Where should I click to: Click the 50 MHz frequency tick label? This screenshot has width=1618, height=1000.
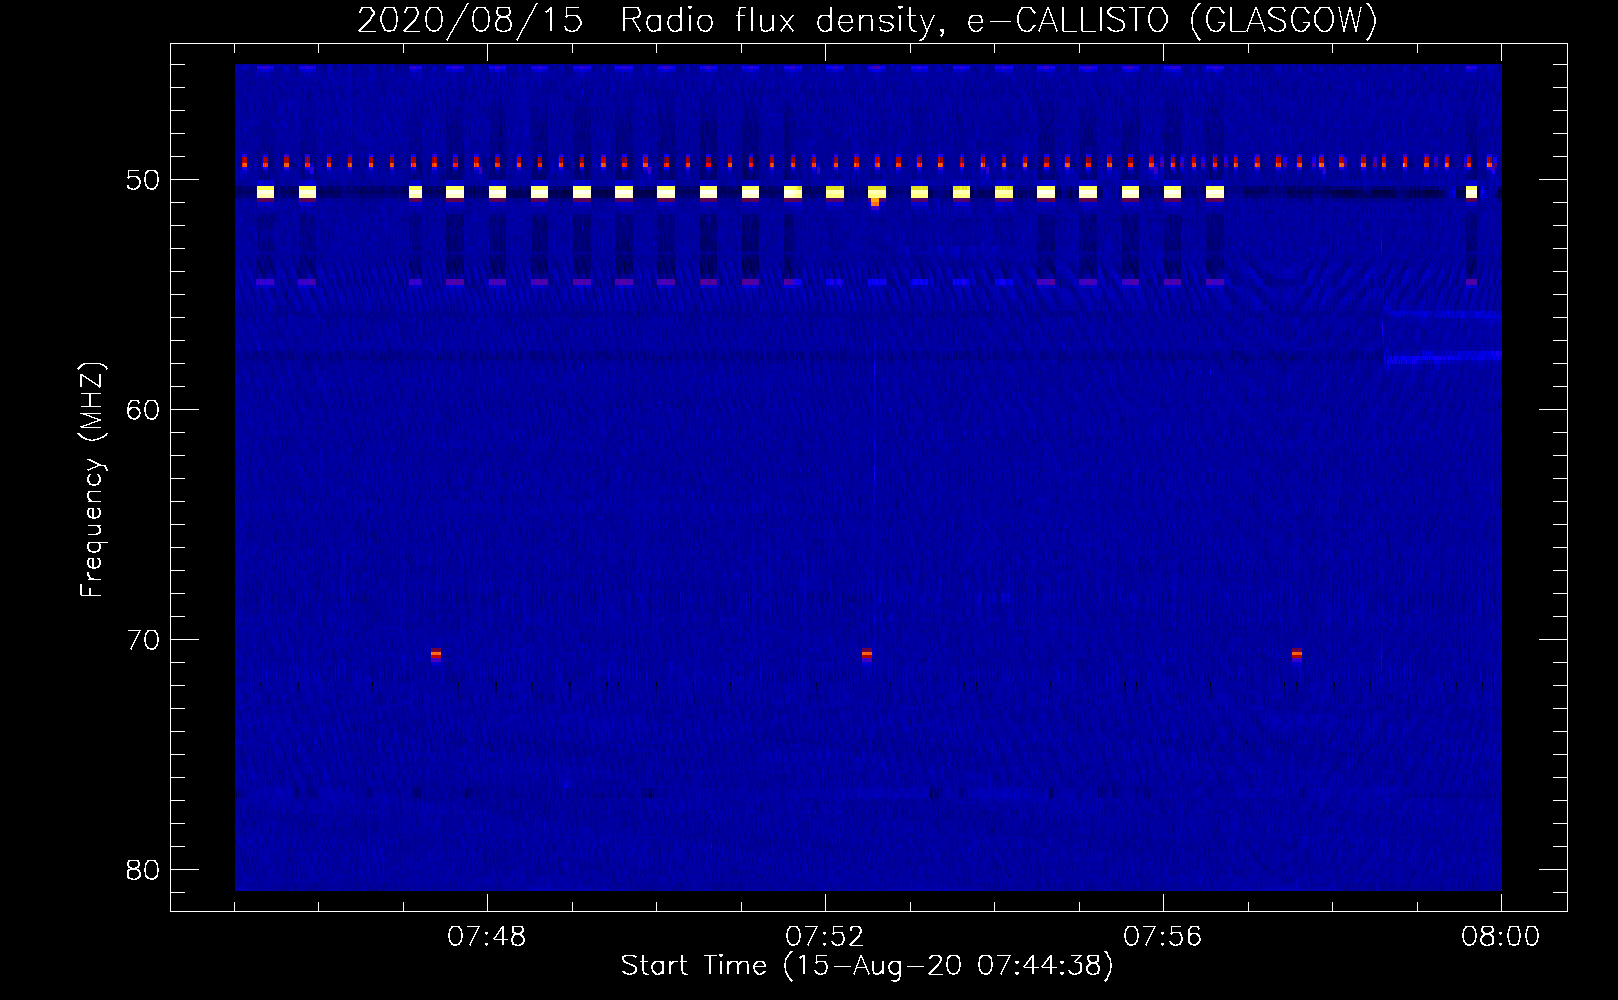pos(143,180)
